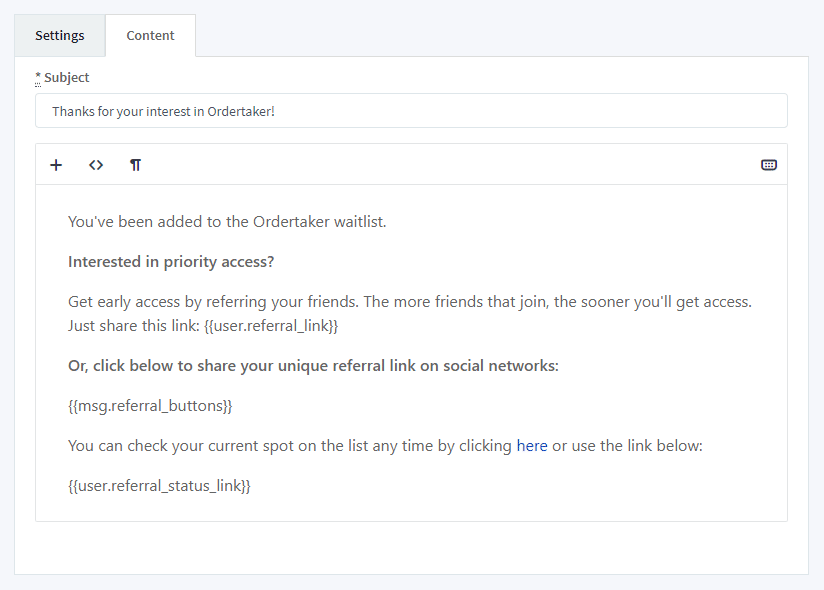Click the {{user.referral_link}} placeholder

[x=271, y=326]
